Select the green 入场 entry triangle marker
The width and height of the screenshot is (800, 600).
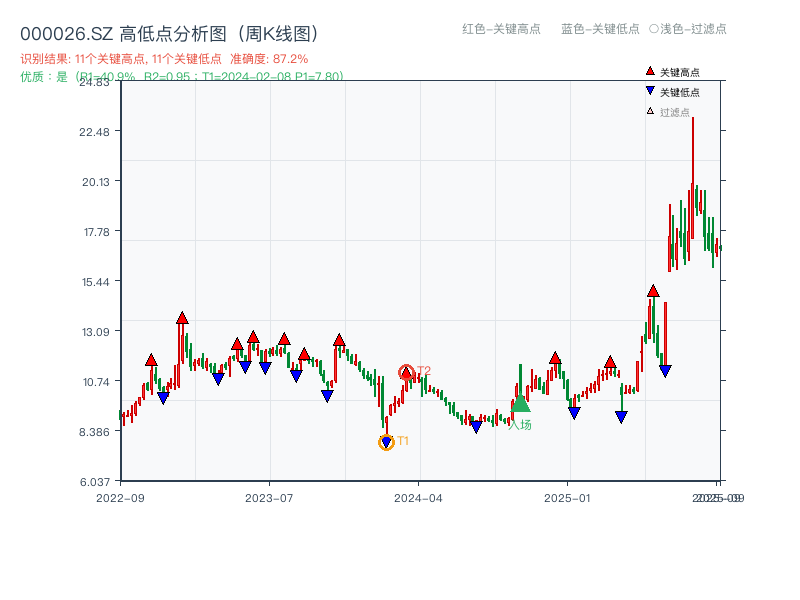click(x=520, y=403)
